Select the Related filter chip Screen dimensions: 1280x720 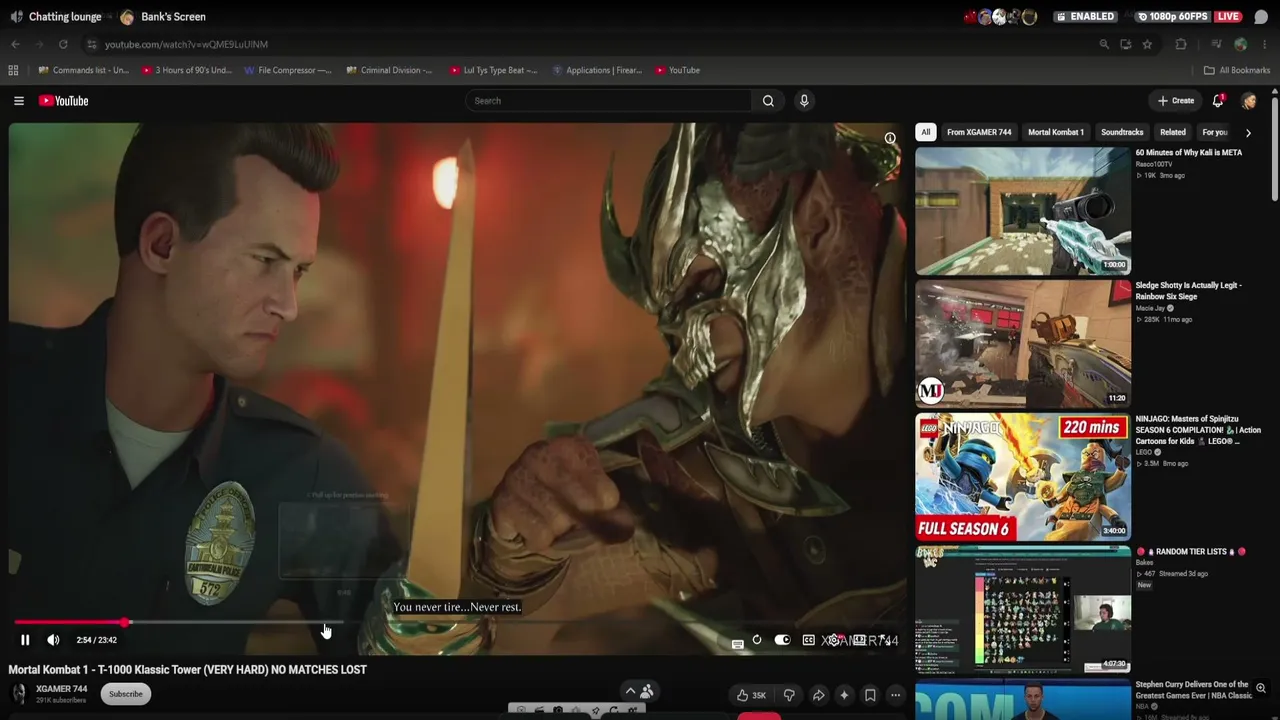tap(1173, 132)
